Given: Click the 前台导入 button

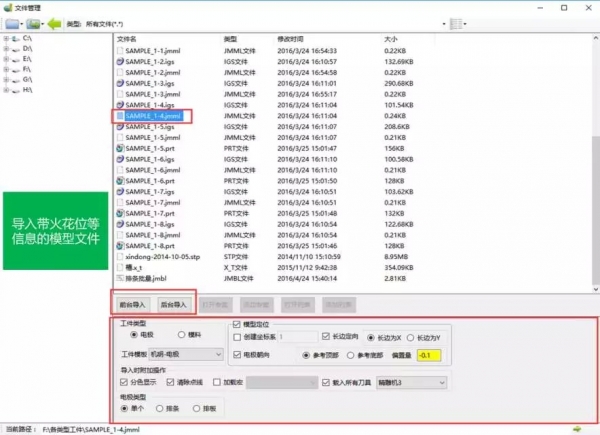Looking at the screenshot, I should (132, 304).
